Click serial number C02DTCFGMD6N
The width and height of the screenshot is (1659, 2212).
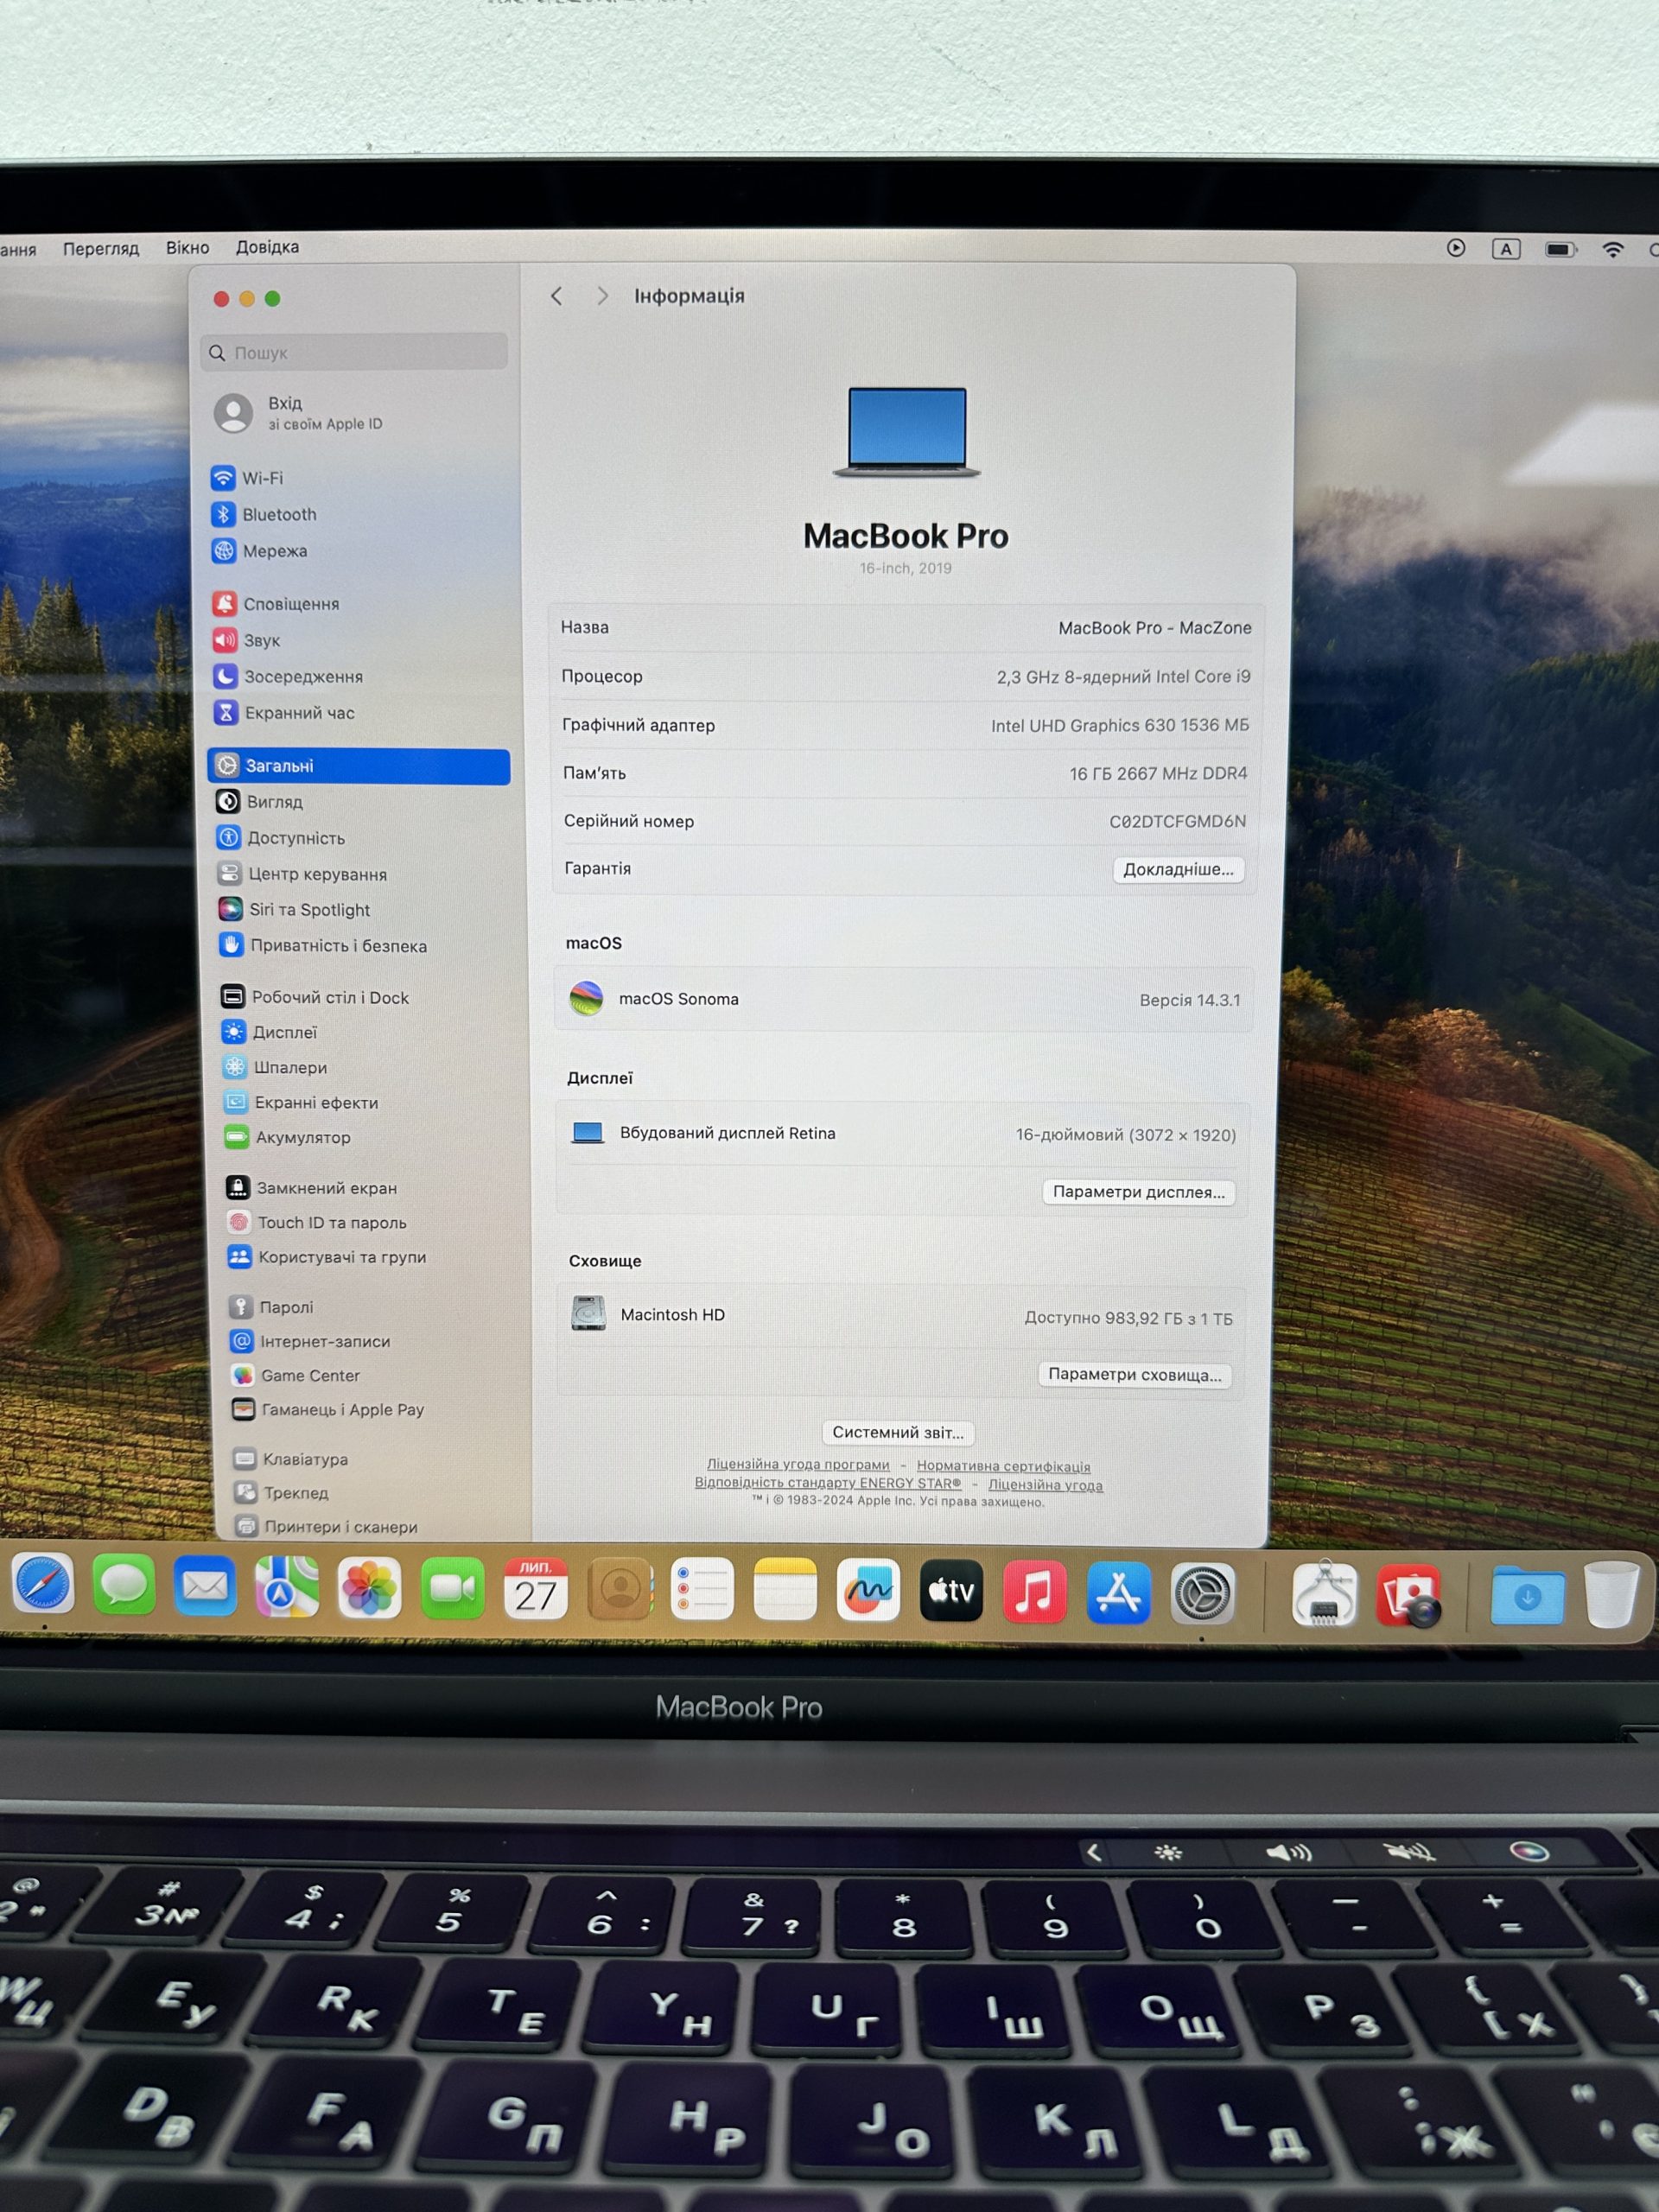[1177, 821]
